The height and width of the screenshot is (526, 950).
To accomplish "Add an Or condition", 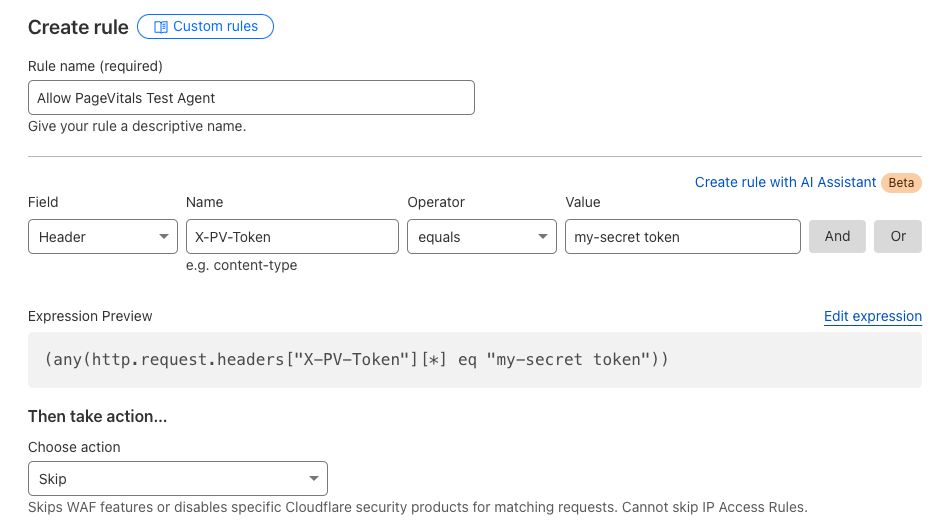I will 898,236.
